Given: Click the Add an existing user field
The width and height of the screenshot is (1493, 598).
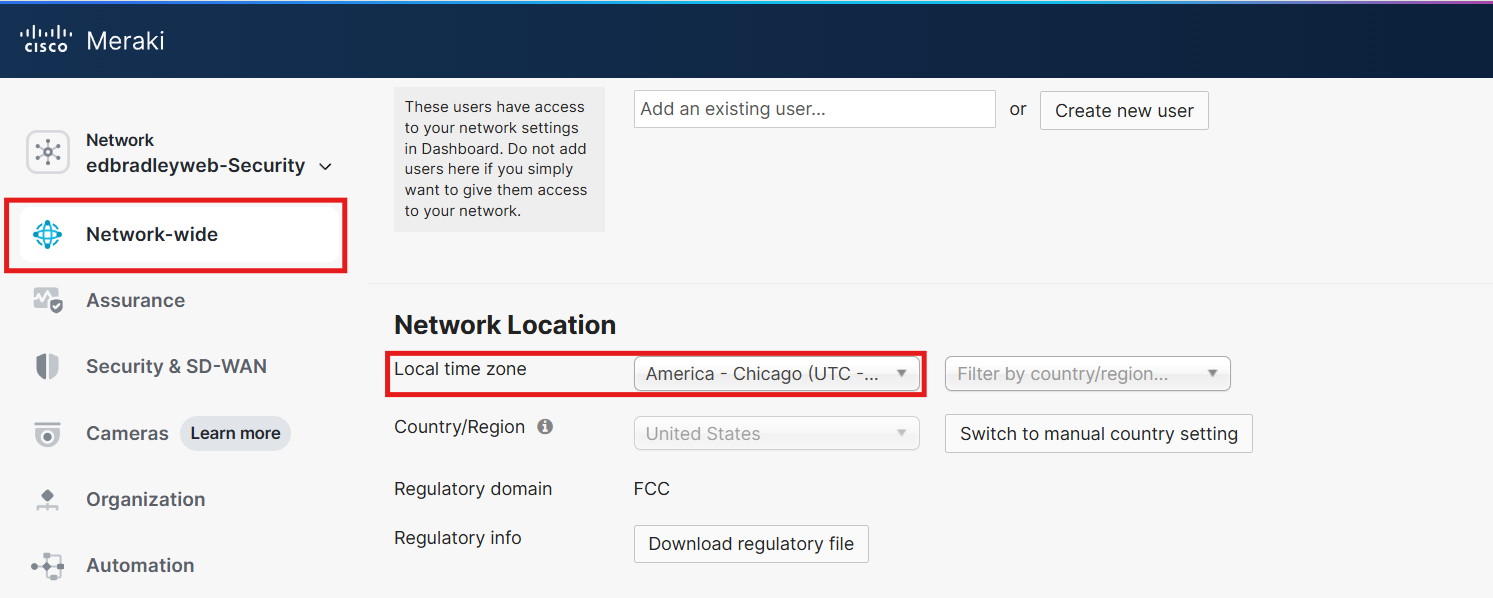Looking at the screenshot, I should [813, 108].
